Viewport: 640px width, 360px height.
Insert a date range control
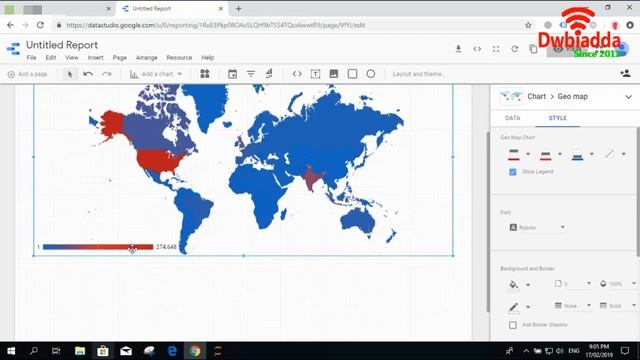pos(232,74)
